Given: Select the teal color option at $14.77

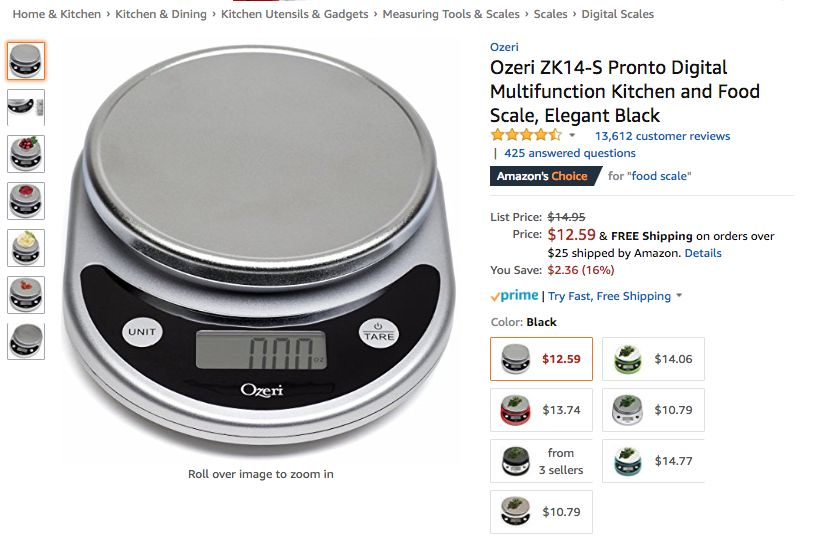Looking at the screenshot, I should pyautogui.click(x=653, y=461).
